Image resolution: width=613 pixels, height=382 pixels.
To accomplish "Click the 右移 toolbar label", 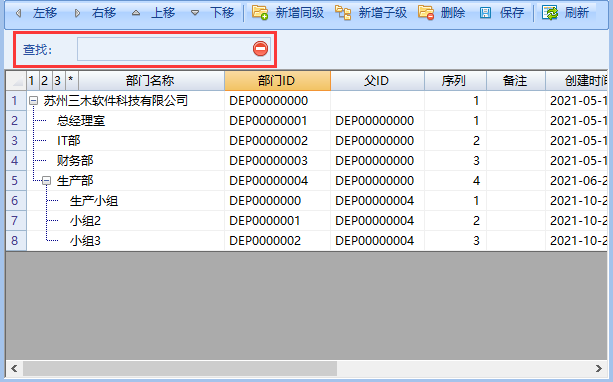I will [104, 13].
